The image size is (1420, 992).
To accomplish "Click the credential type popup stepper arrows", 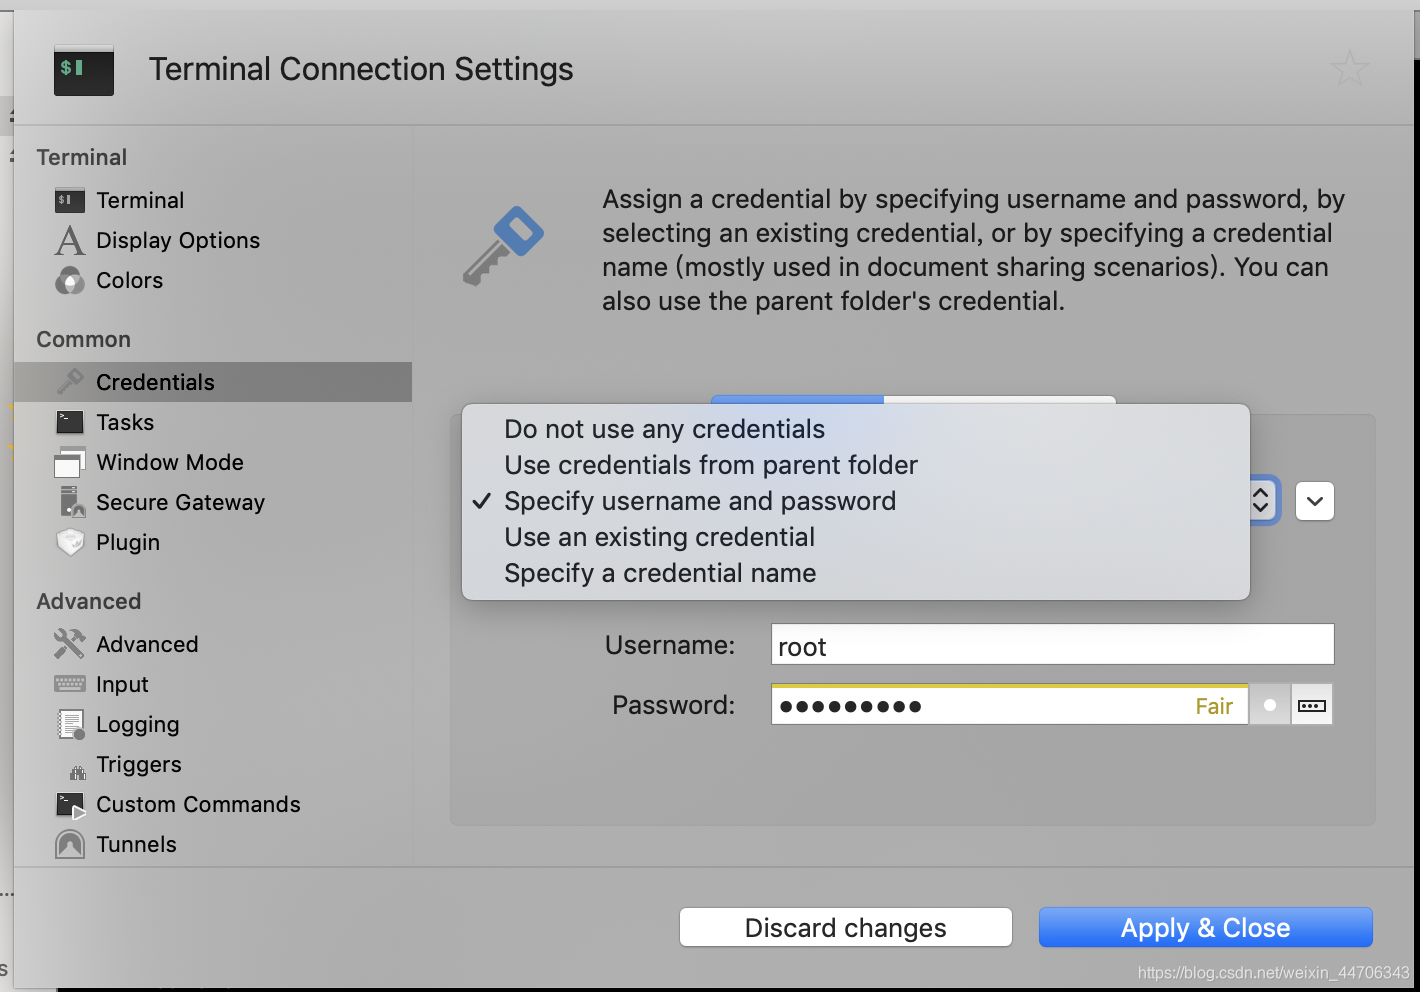I will pos(1262,500).
